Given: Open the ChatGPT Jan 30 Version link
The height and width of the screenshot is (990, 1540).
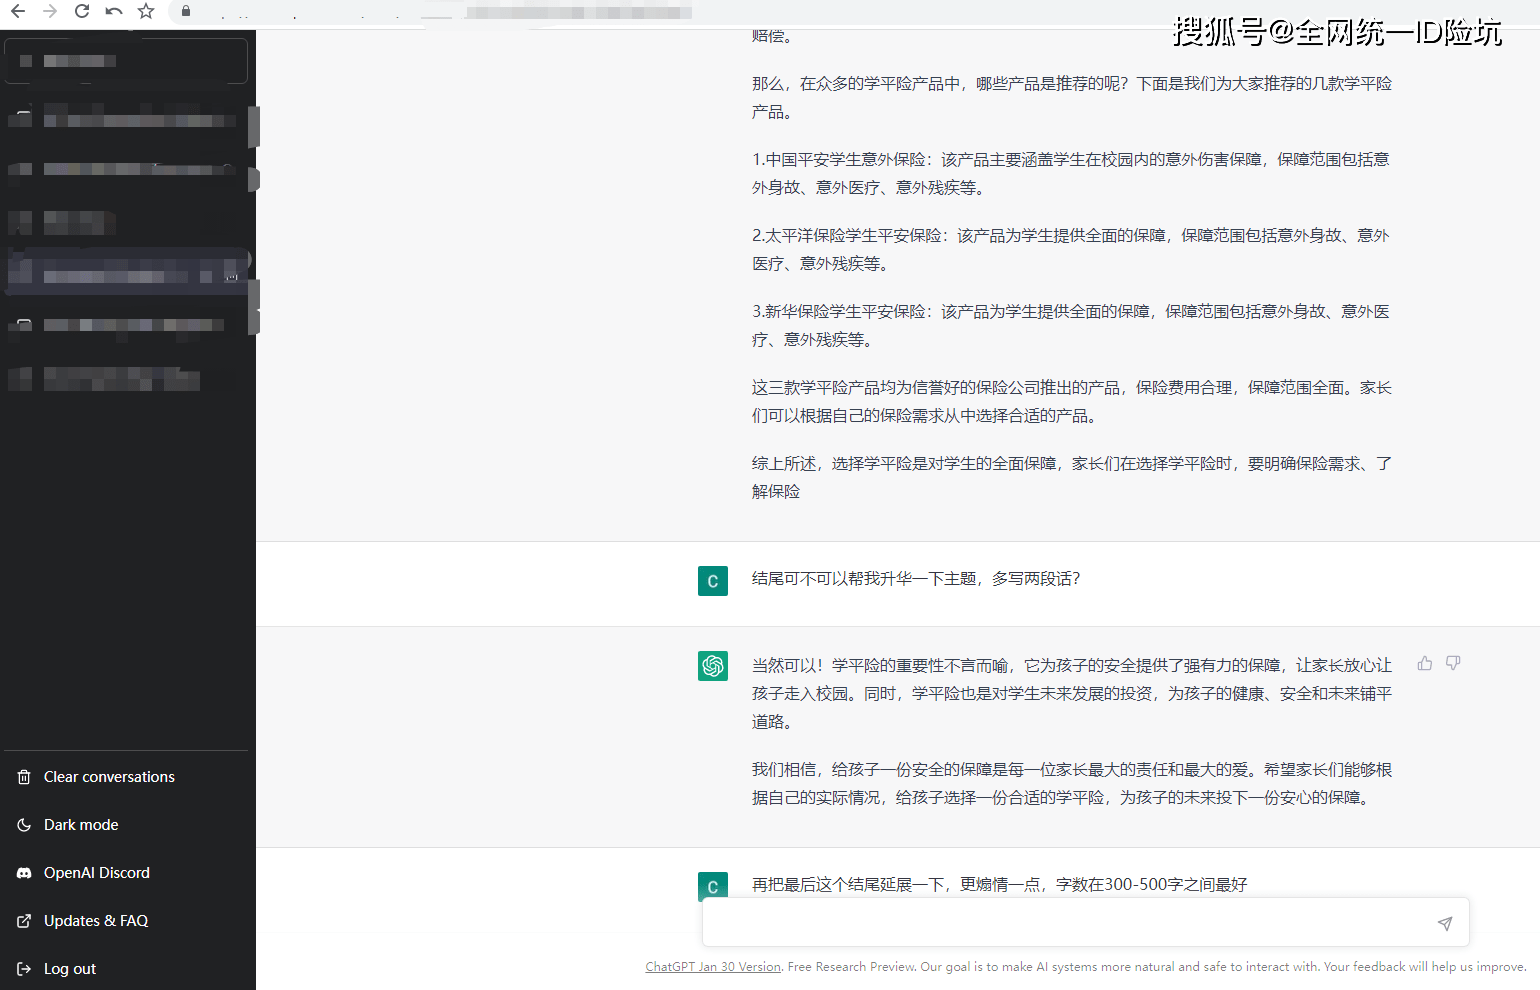Looking at the screenshot, I should 712,966.
